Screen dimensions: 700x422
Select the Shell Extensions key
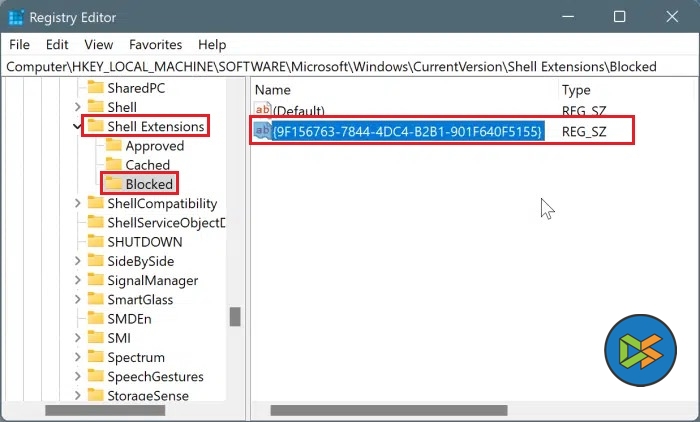click(155, 126)
